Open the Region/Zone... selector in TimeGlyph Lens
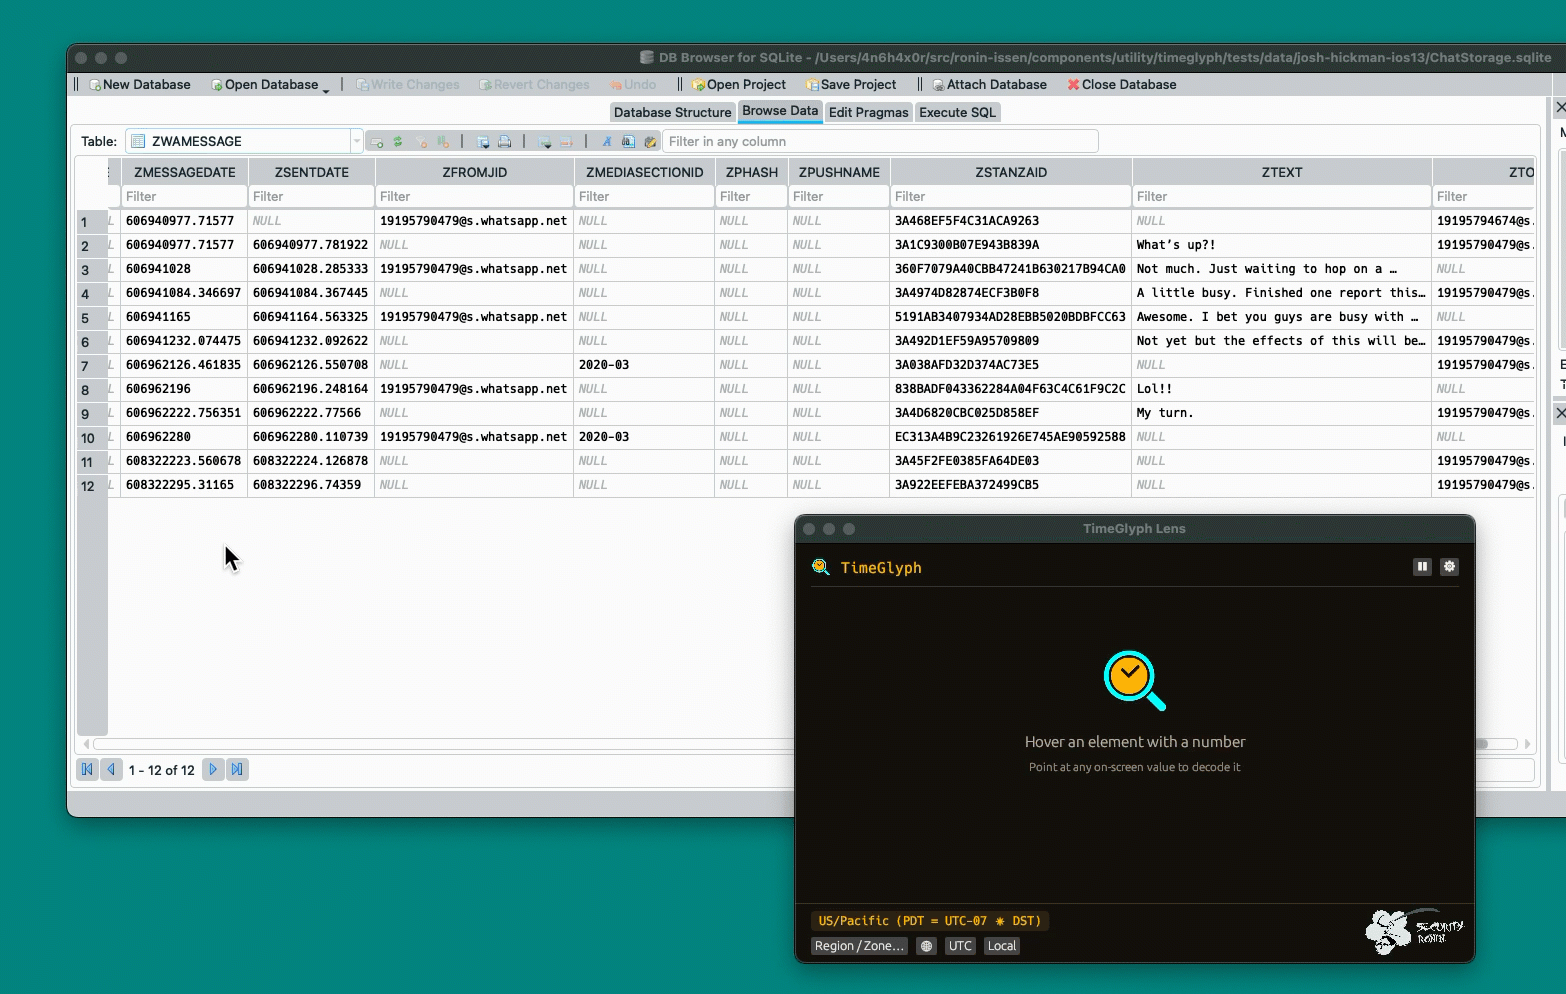The height and width of the screenshot is (994, 1566). tap(859, 946)
